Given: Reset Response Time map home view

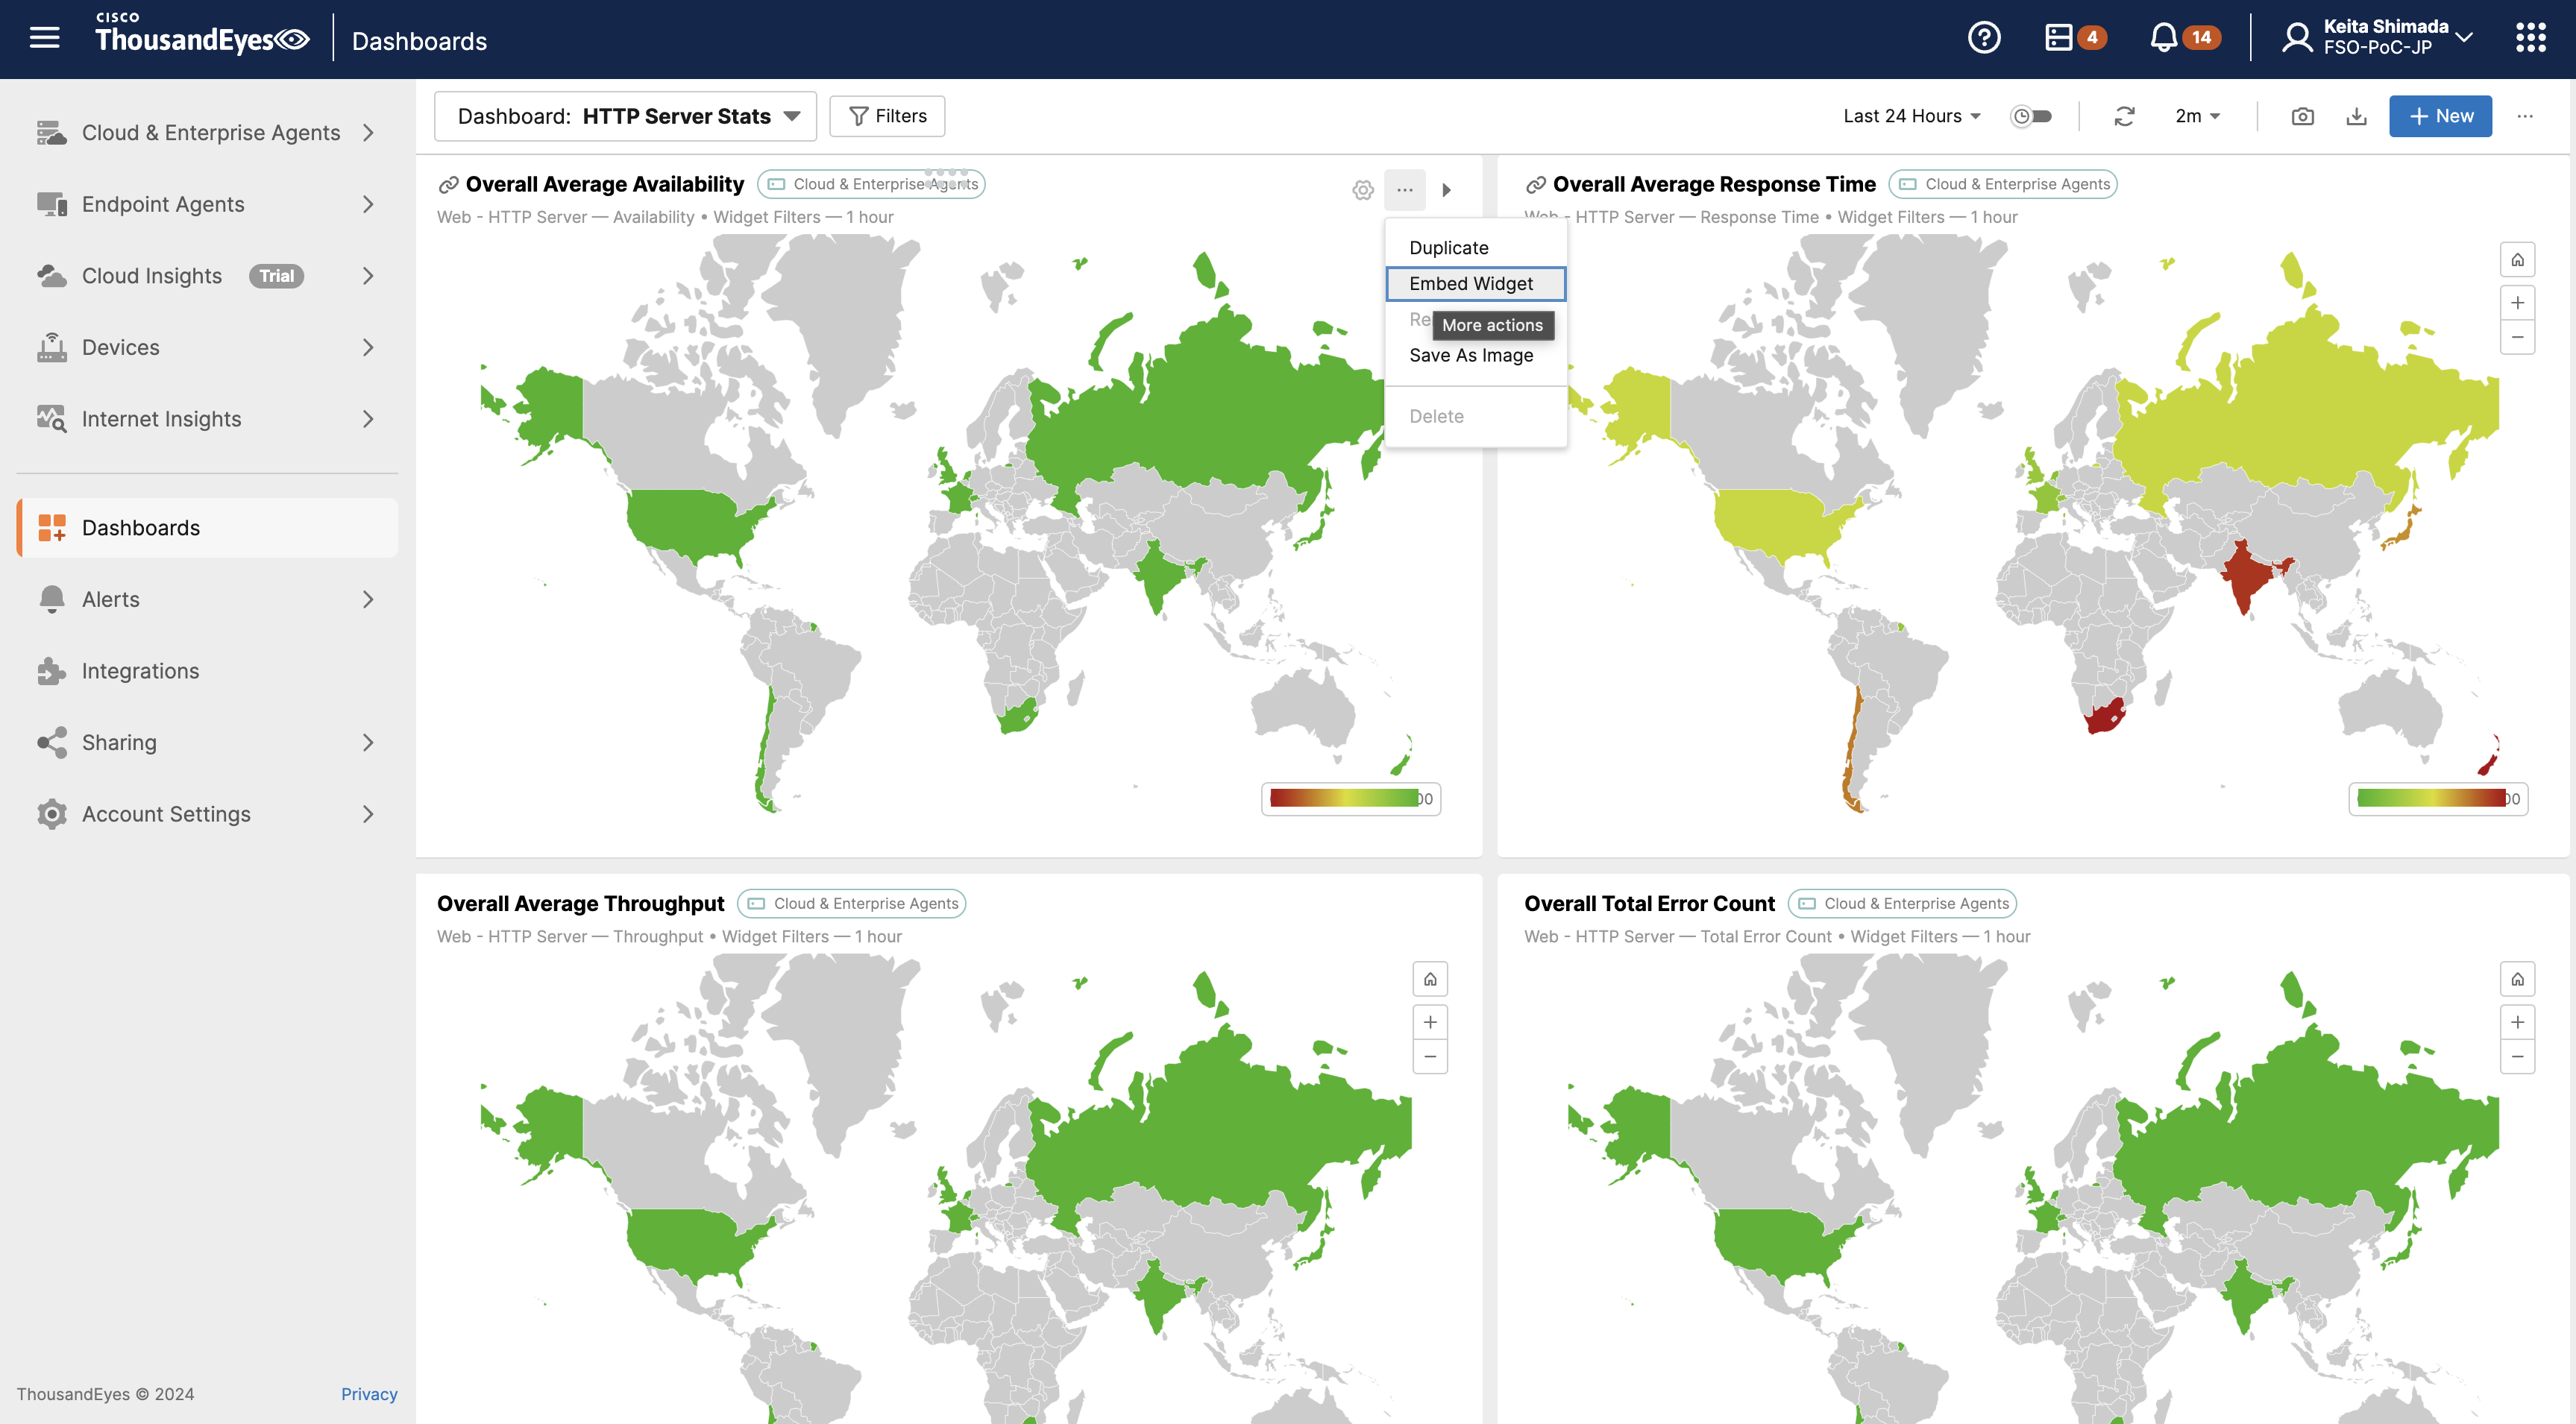Looking at the screenshot, I should coord(2517,260).
